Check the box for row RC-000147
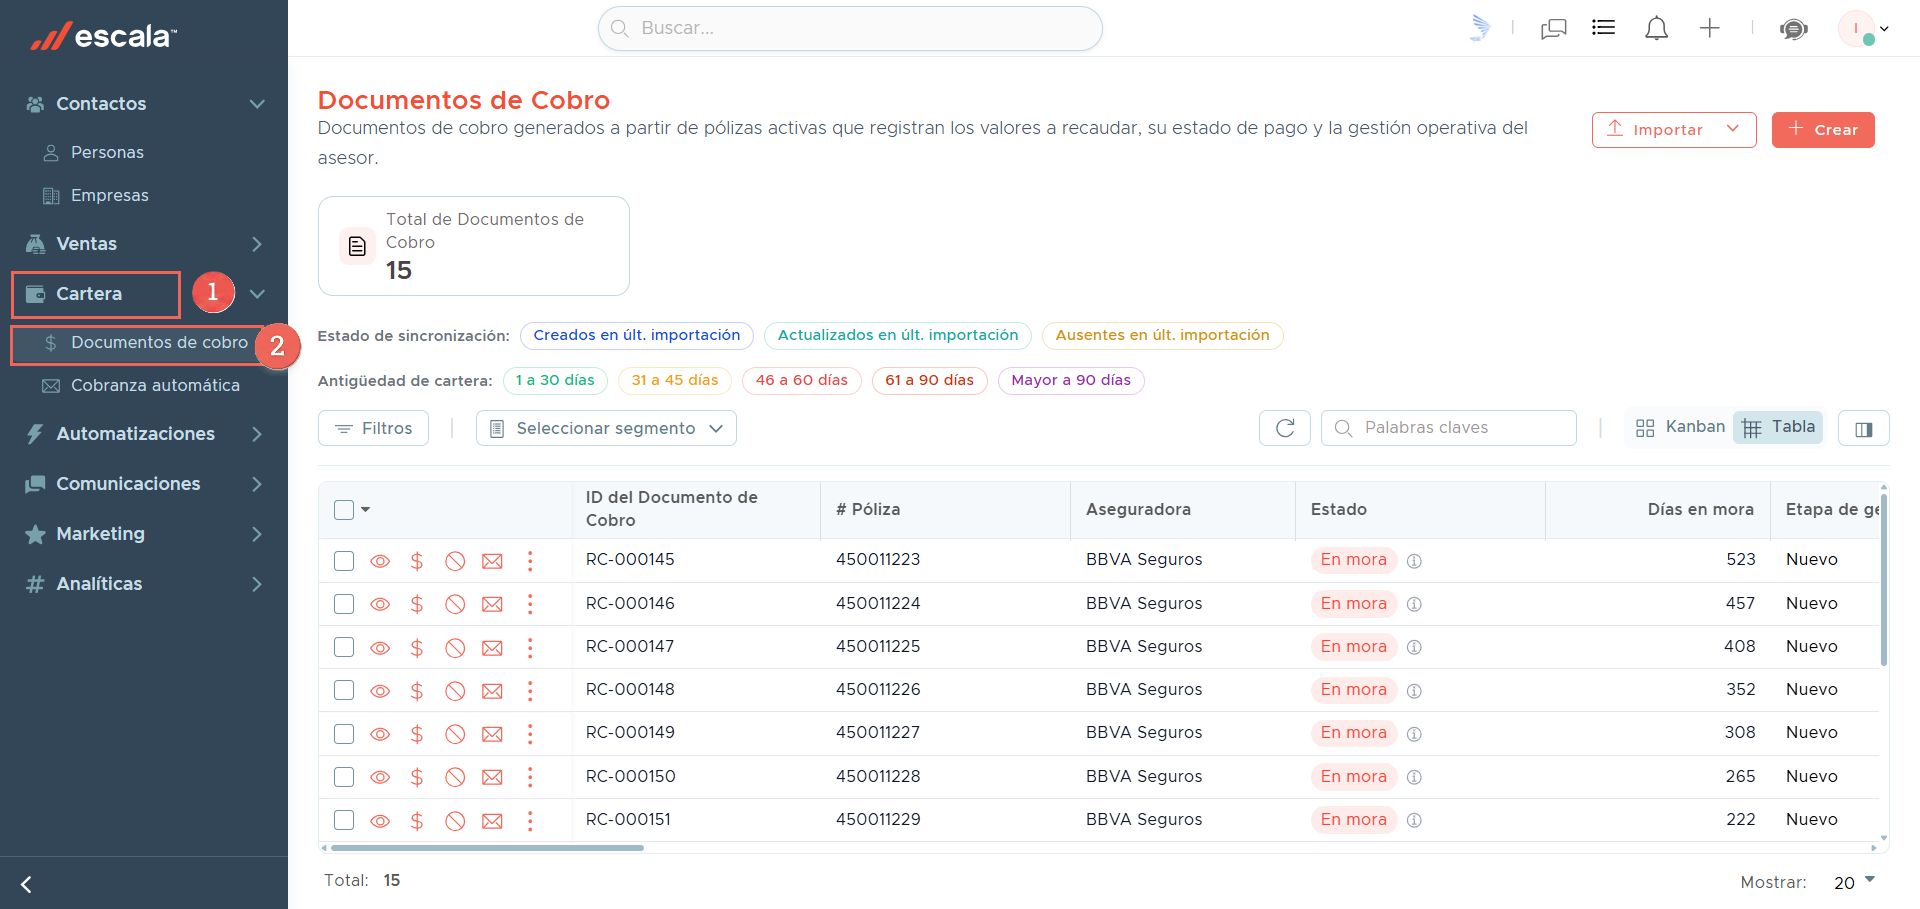The height and width of the screenshot is (909, 1920). point(344,647)
